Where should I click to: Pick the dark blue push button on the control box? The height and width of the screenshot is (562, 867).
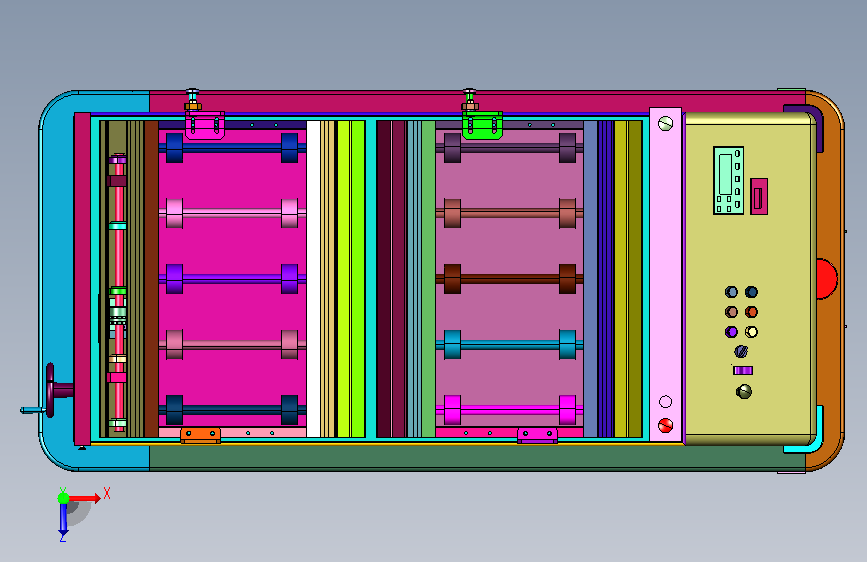pyautogui.click(x=751, y=292)
